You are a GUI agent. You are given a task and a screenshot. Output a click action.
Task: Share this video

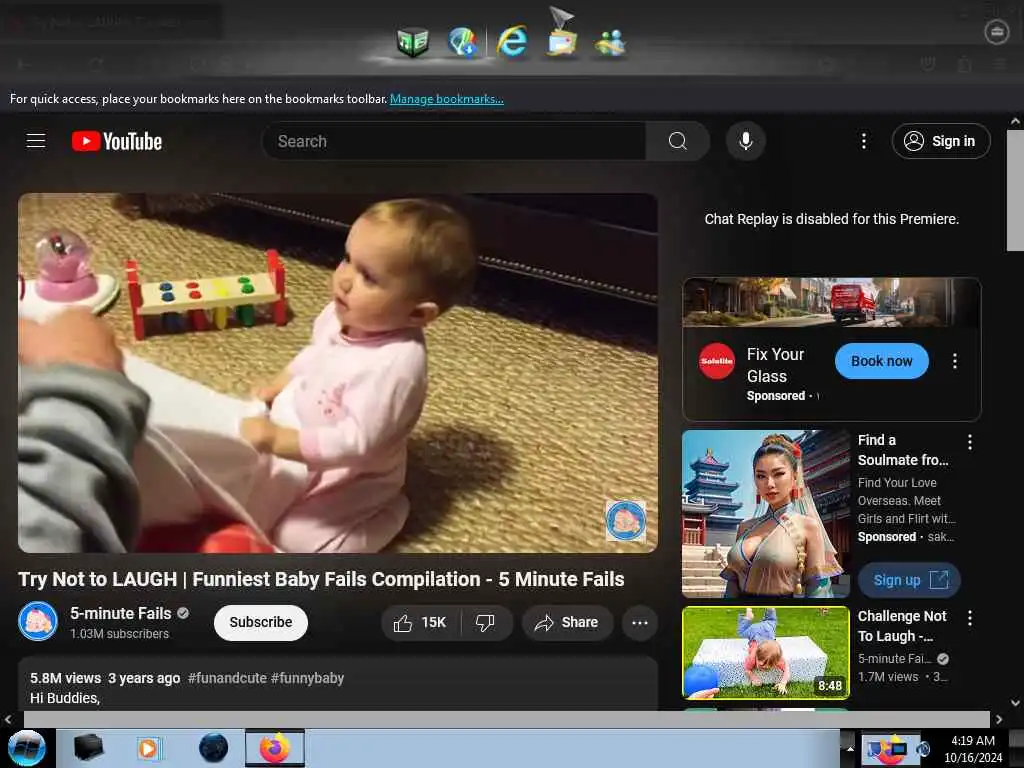click(567, 623)
